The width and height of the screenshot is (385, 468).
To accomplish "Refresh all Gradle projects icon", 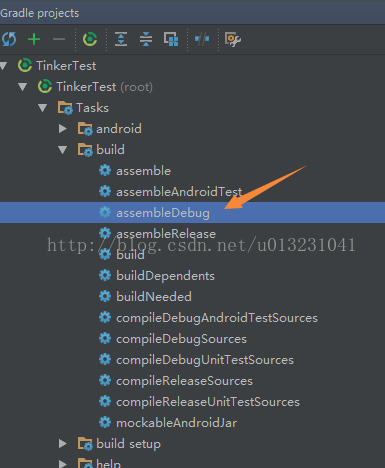I will [x=9, y=39].
